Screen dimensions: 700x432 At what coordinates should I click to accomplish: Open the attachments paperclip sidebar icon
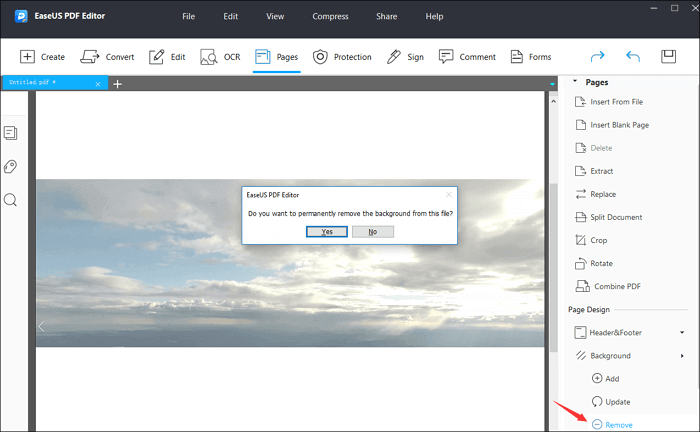pos(10,166)
